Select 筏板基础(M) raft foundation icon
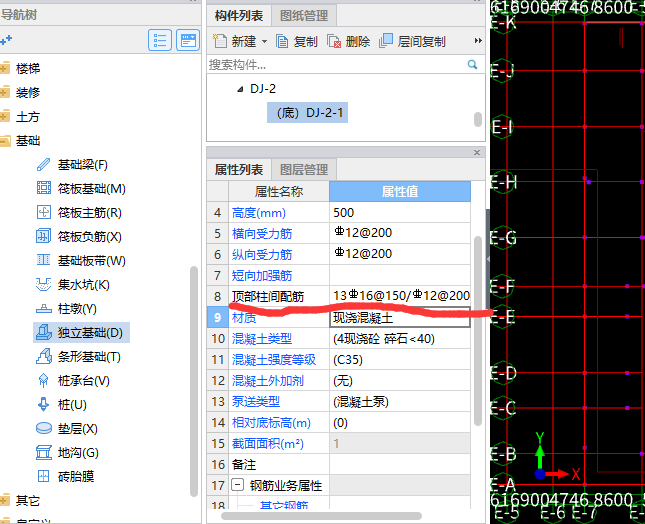This screenshot has width=645, height=524. coord(43,189)
